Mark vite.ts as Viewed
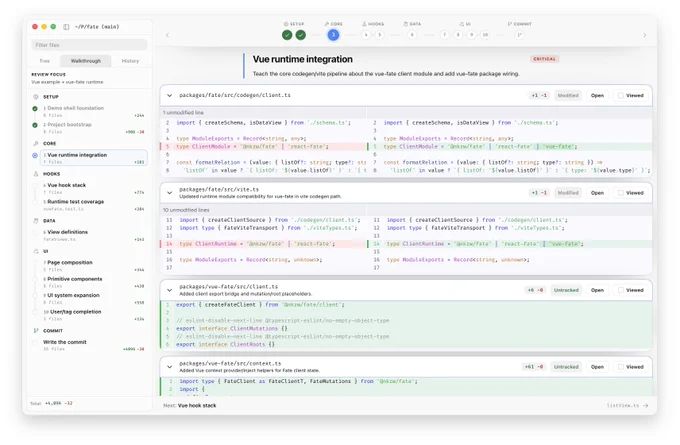The width and height of the screenshot is (680, 445). tap(631, 193)
